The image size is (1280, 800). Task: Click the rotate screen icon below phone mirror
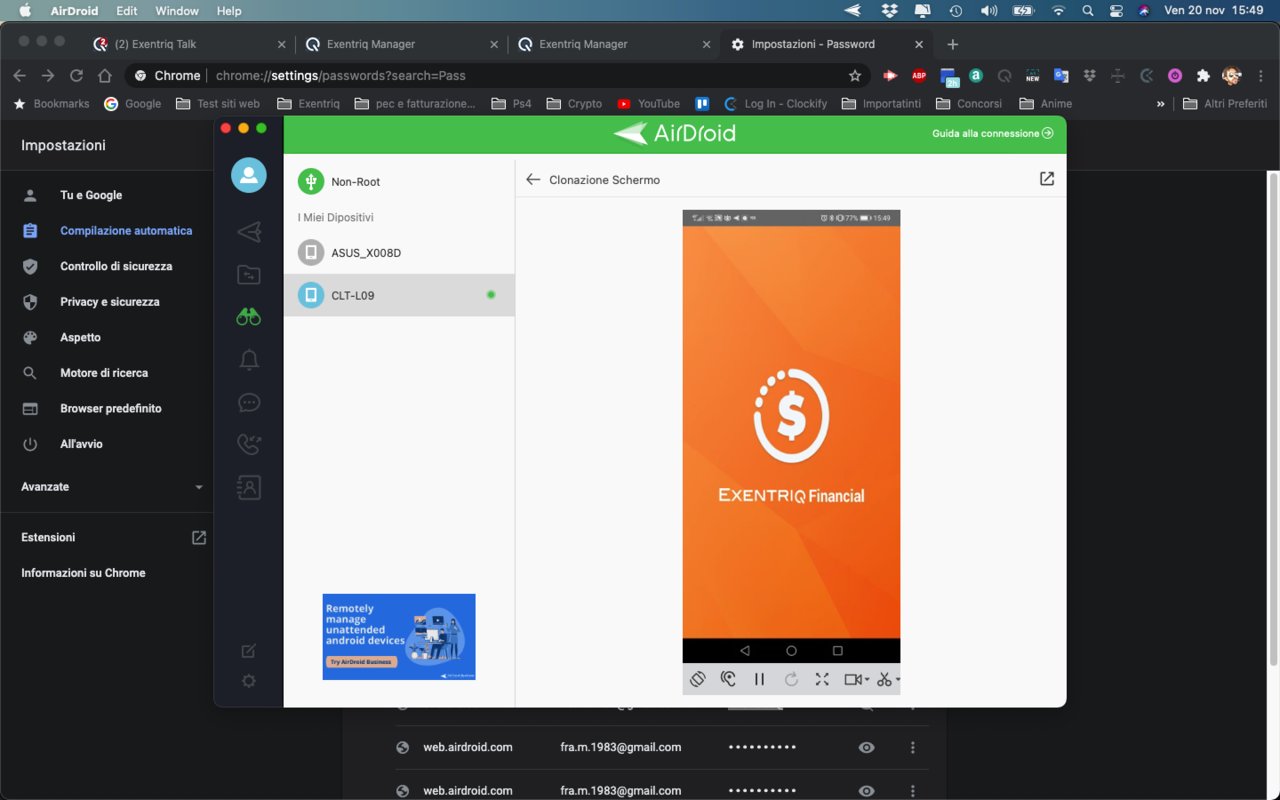[698, 679]
